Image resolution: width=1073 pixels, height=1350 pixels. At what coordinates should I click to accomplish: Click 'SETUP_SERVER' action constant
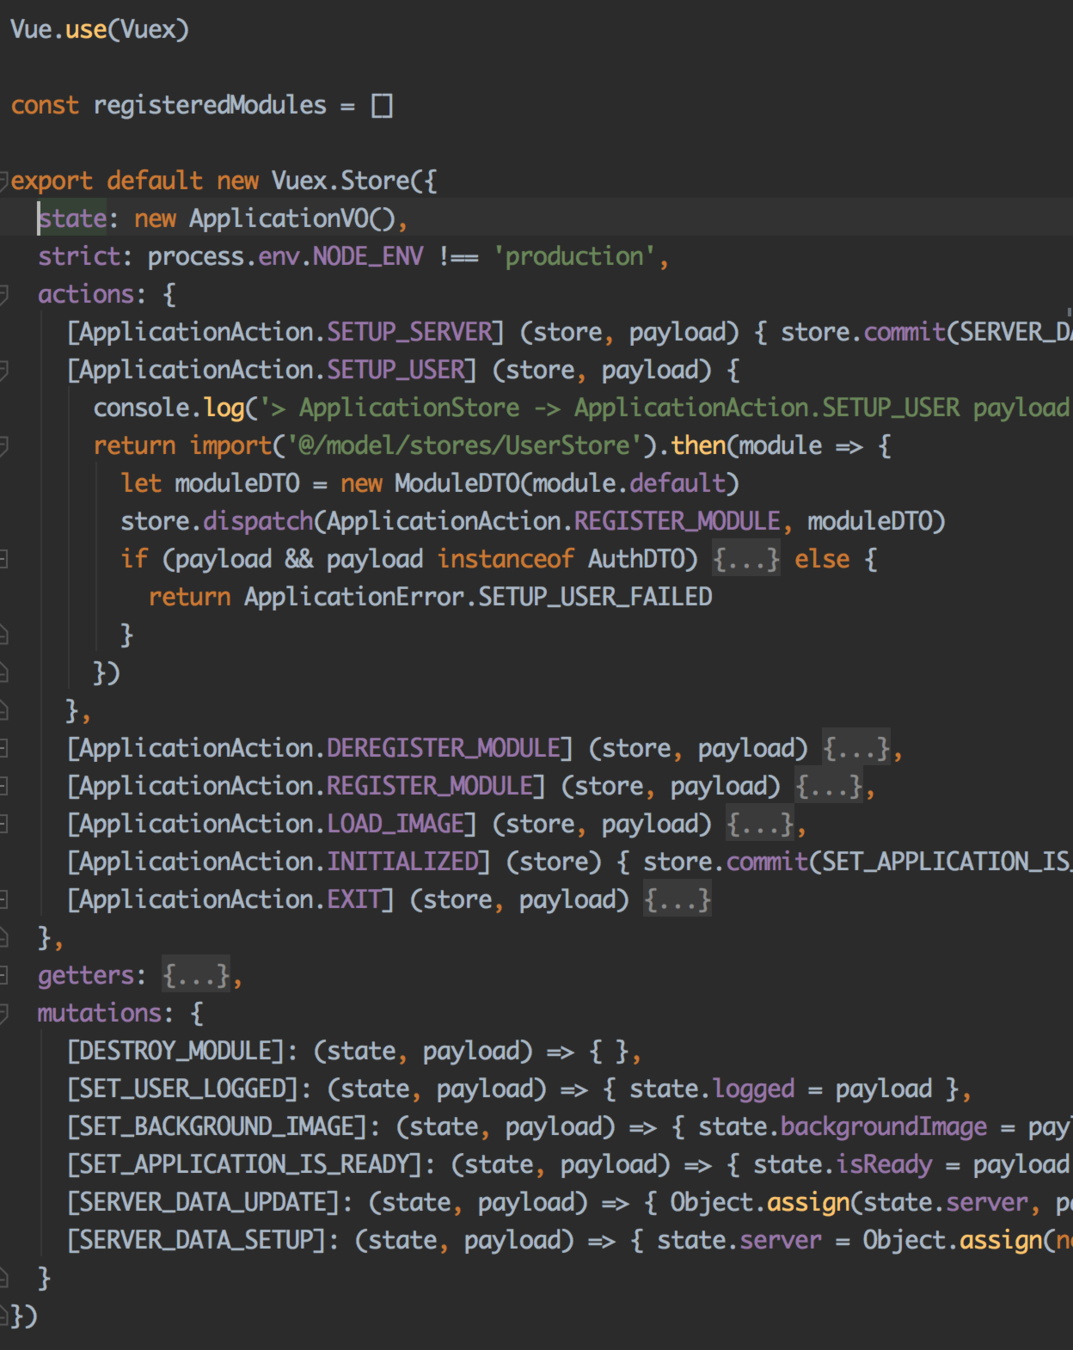point(410,332)
